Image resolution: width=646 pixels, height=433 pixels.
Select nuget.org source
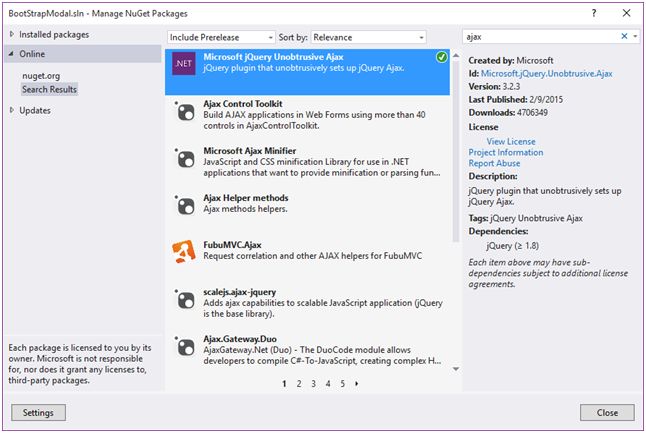(41, 76)
